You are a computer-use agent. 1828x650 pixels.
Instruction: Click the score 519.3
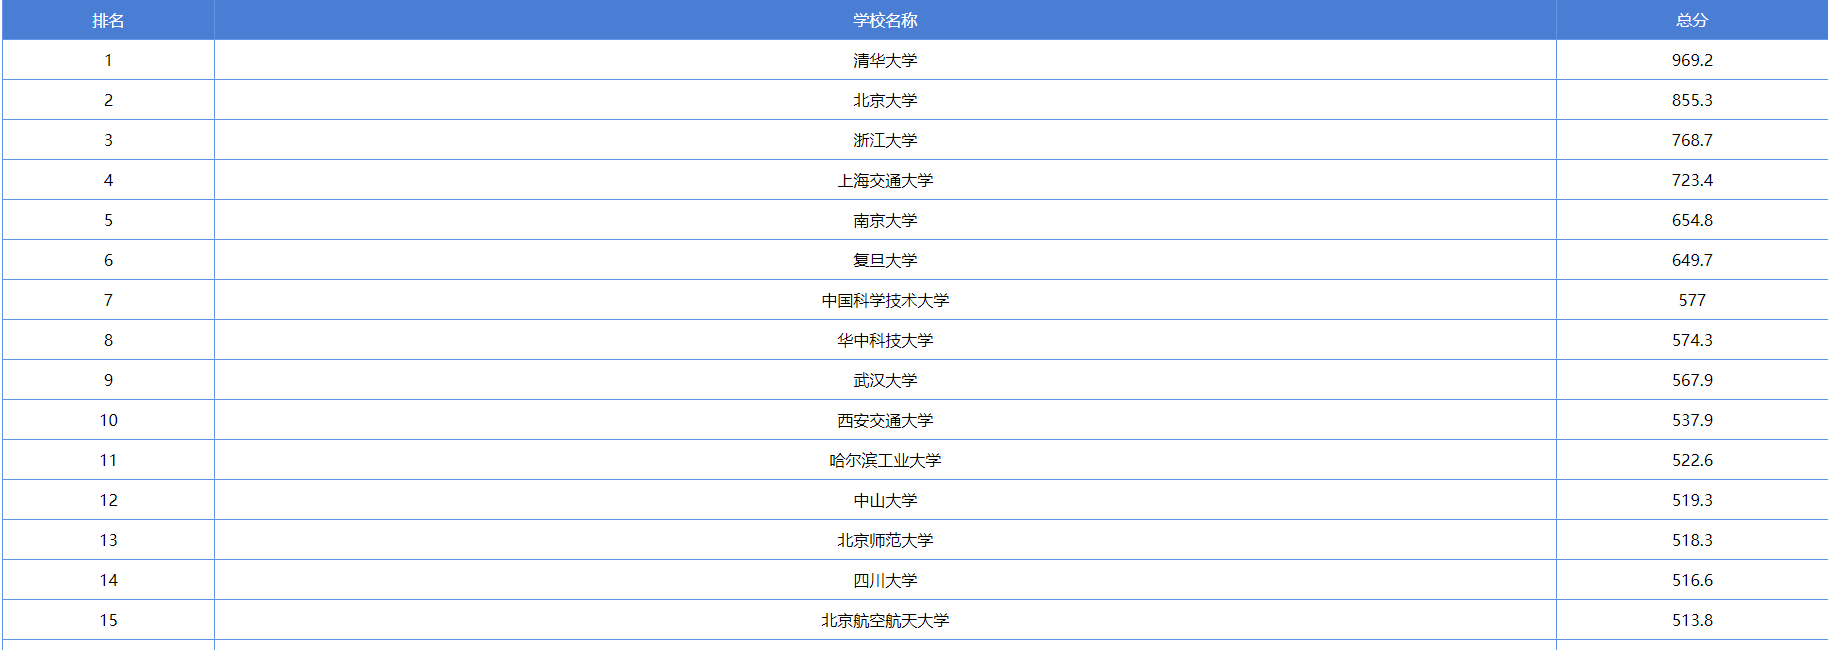1692,500
